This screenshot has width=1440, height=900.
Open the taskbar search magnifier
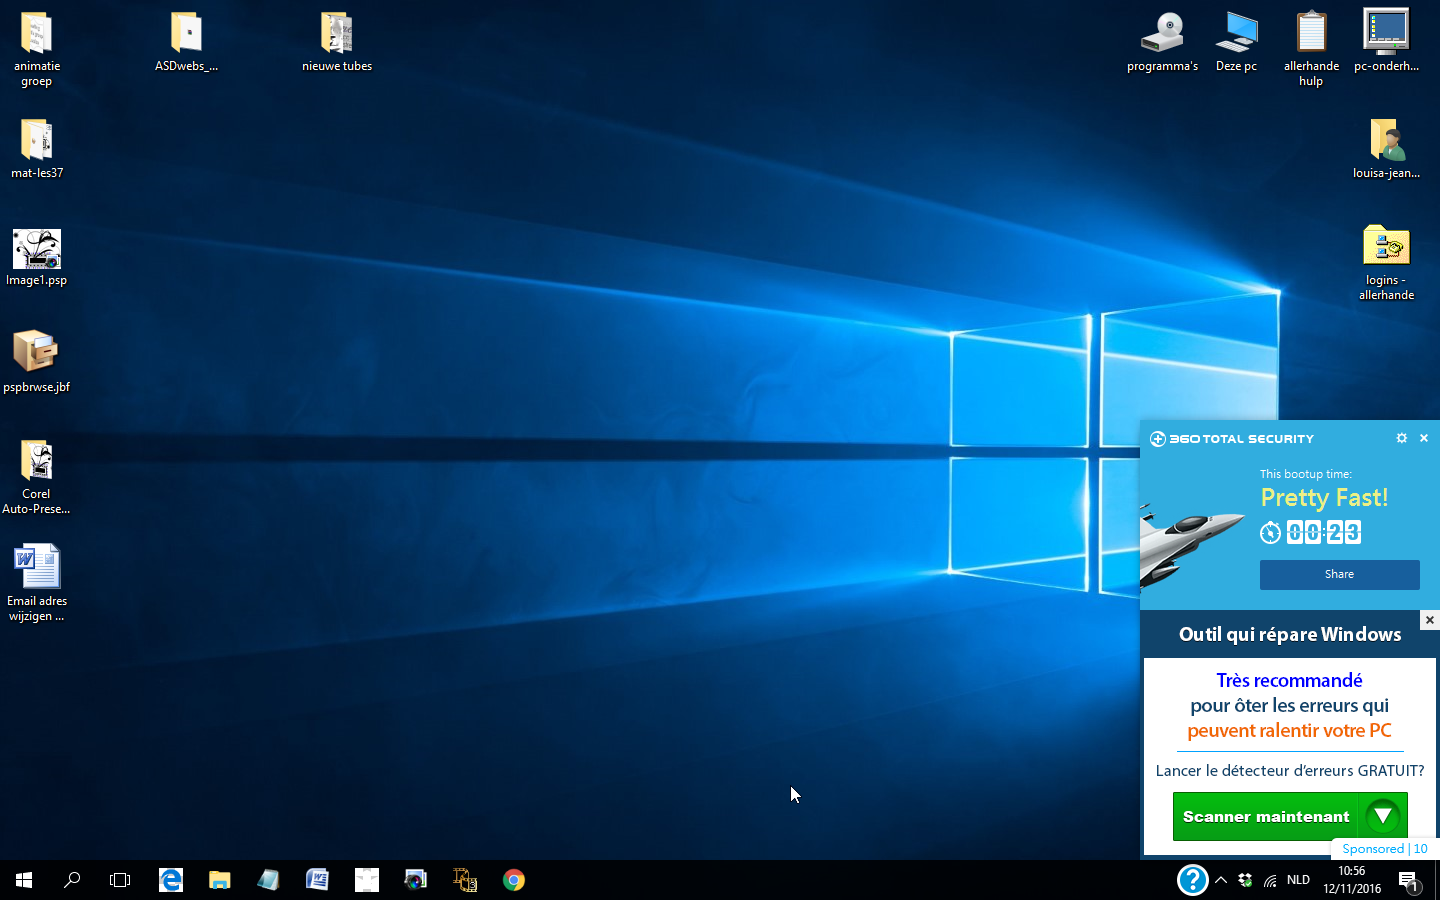[72, 880]
